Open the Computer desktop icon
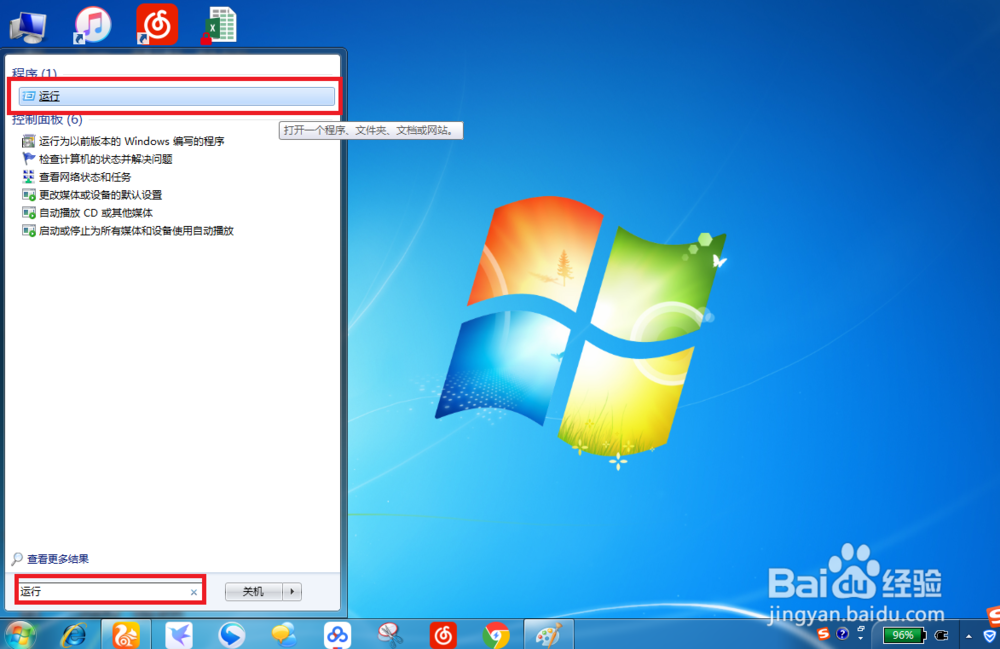This screenshot has width=1000, height=649. [x=28, y=26]
